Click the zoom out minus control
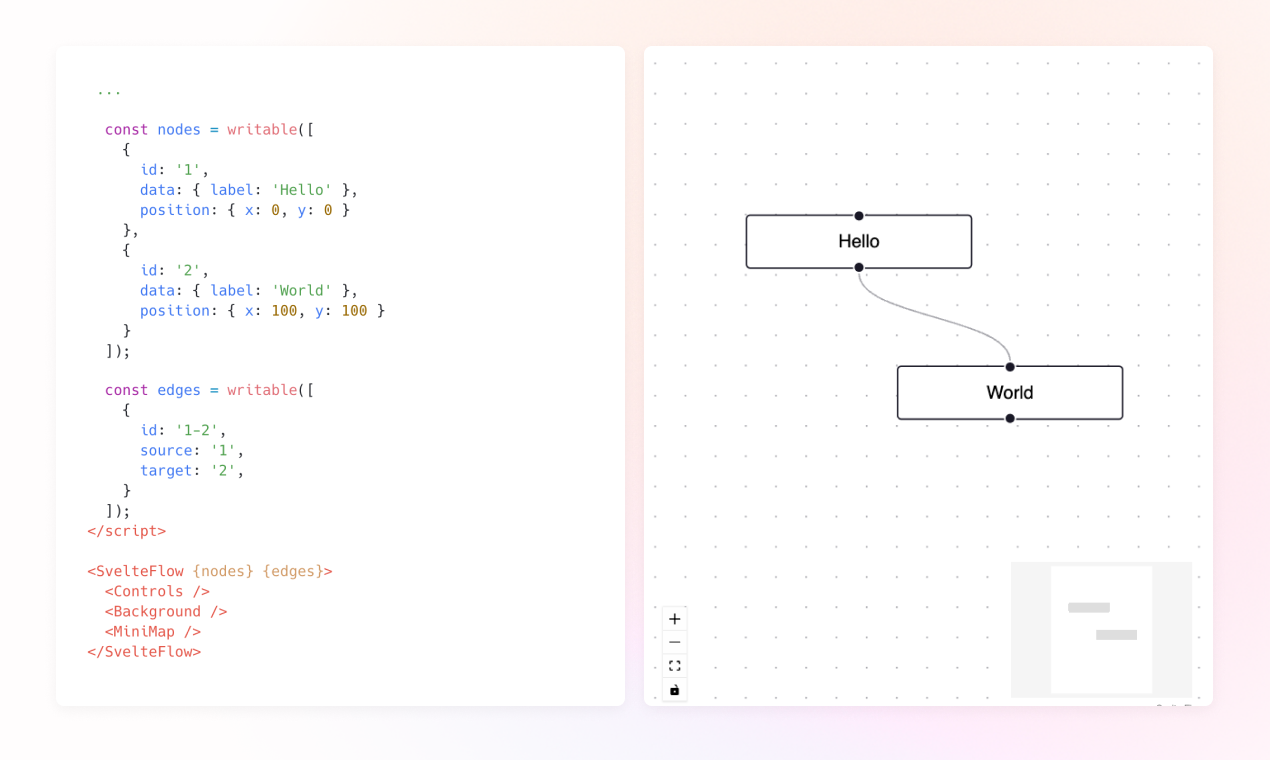Image resolution: width=1270 pixels, height=760 pixels. coord(675,642)
